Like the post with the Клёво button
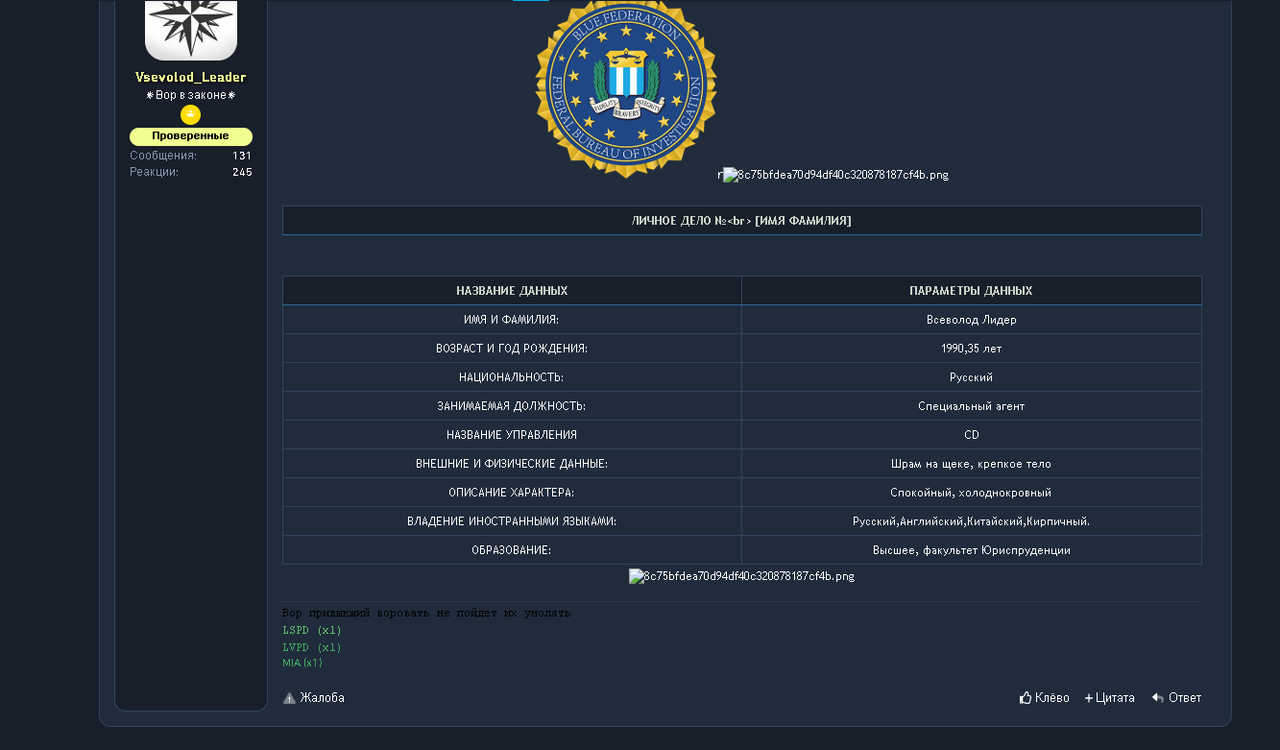 [1044, 698]
